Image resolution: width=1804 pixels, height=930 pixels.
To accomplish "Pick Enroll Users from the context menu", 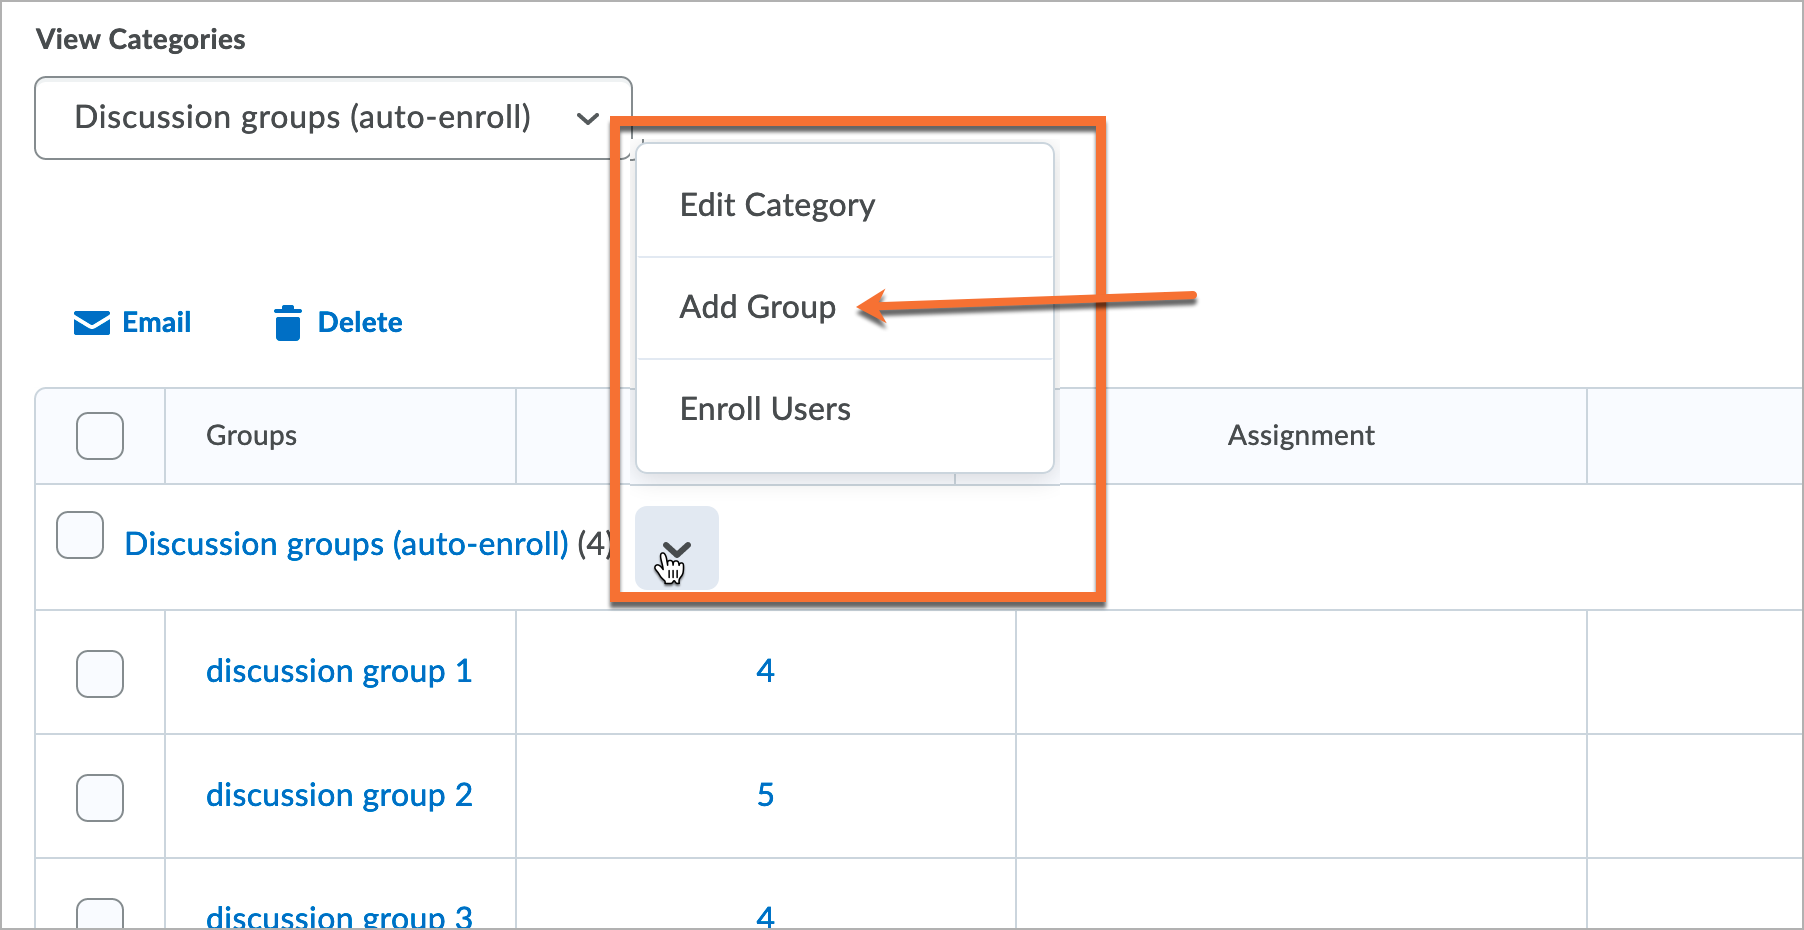I will pyautogui.click(x=765, y=409).
